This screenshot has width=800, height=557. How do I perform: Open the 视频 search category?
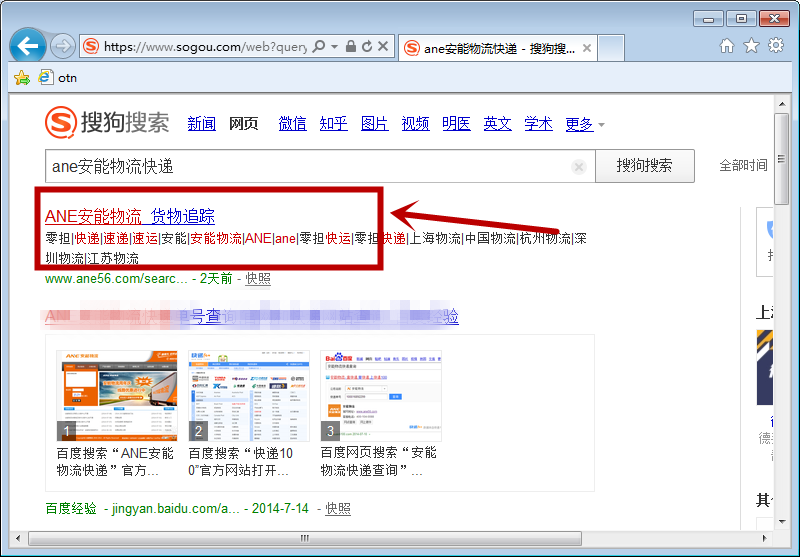[415, 123]
